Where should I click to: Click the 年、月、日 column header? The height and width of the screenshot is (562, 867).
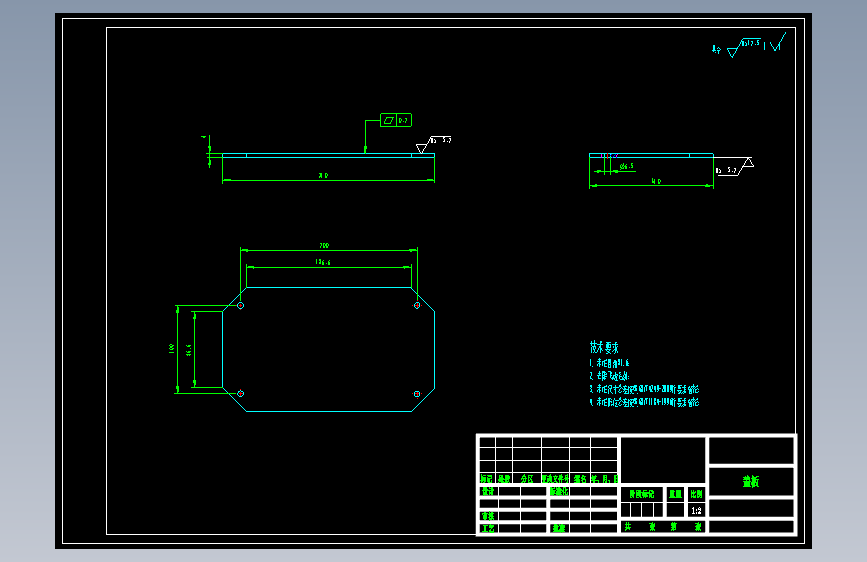604,478
